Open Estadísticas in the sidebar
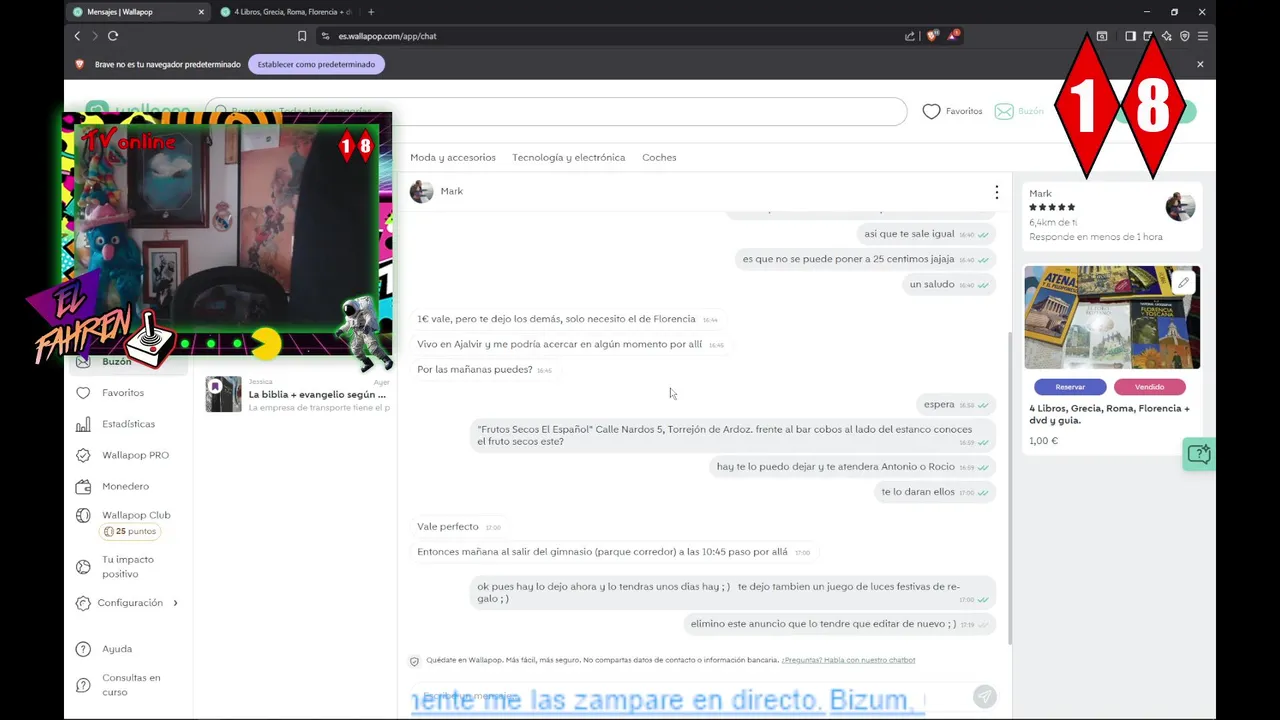 pyautogui.click(x=130, y=424)
